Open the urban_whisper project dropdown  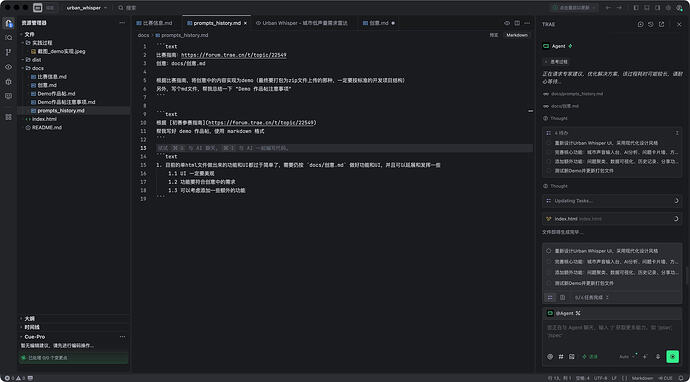87,8
